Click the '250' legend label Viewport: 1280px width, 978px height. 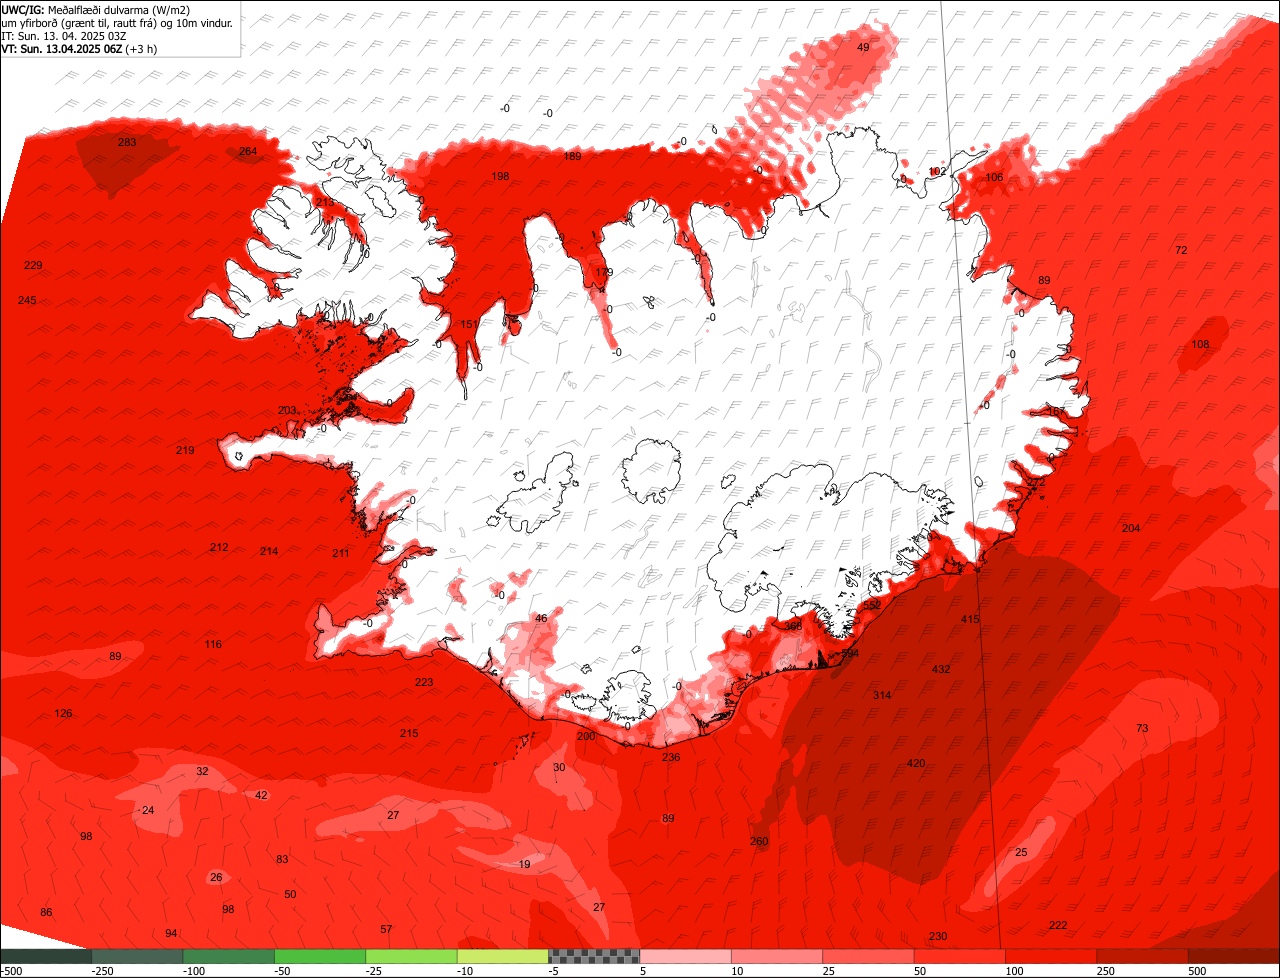pos(1107,971)
